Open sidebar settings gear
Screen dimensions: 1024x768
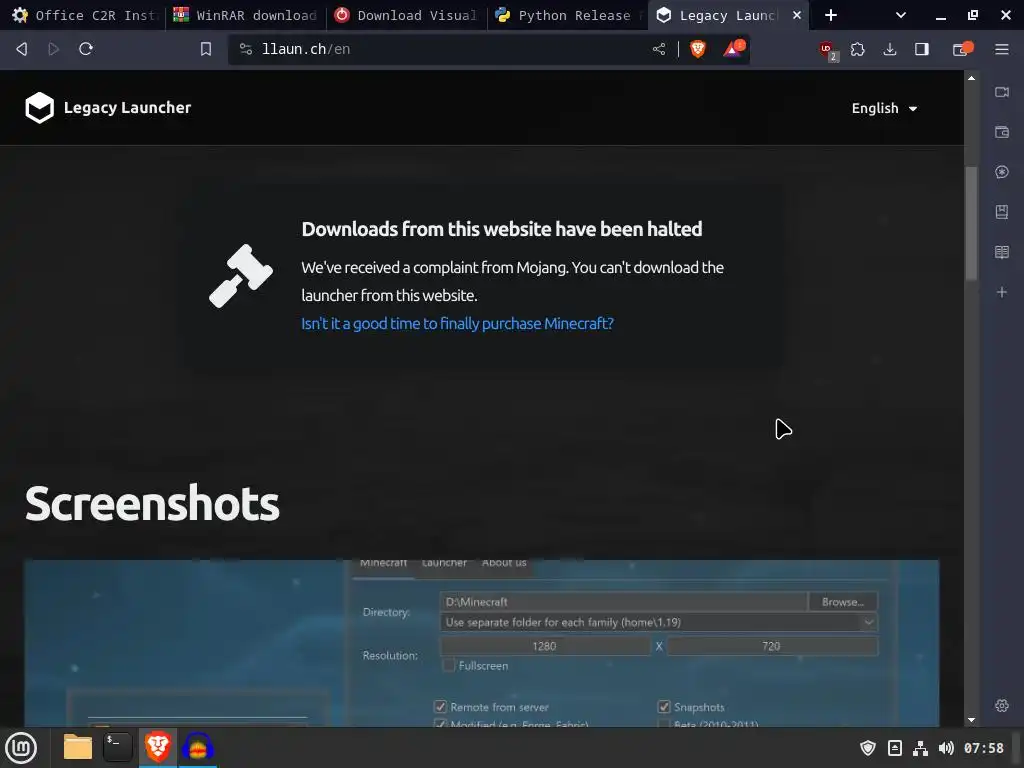click(x=1002, y=705)
